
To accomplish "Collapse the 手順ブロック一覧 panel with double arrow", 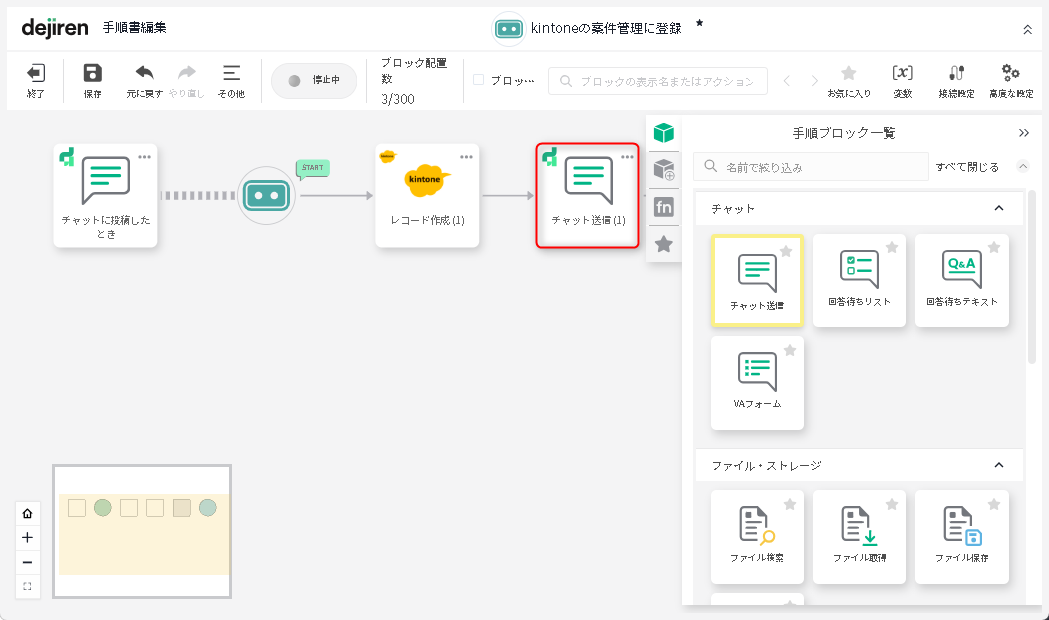I will pos(1024,133).
